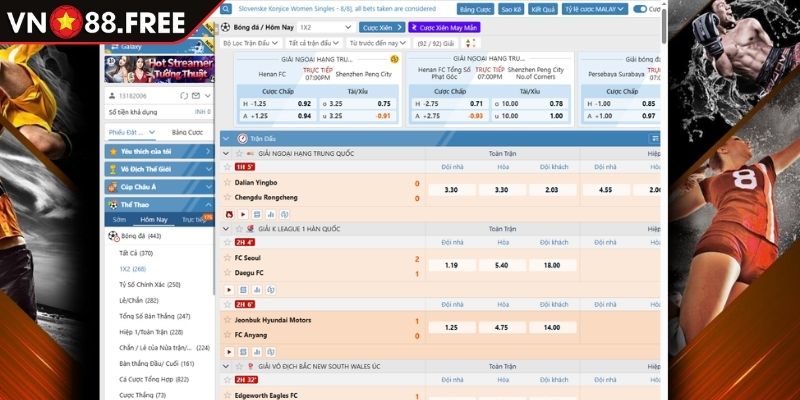Select odds 5.40 draw for FC Seoul match
This screenshot has width=800, height=400.
click(501, 265)
